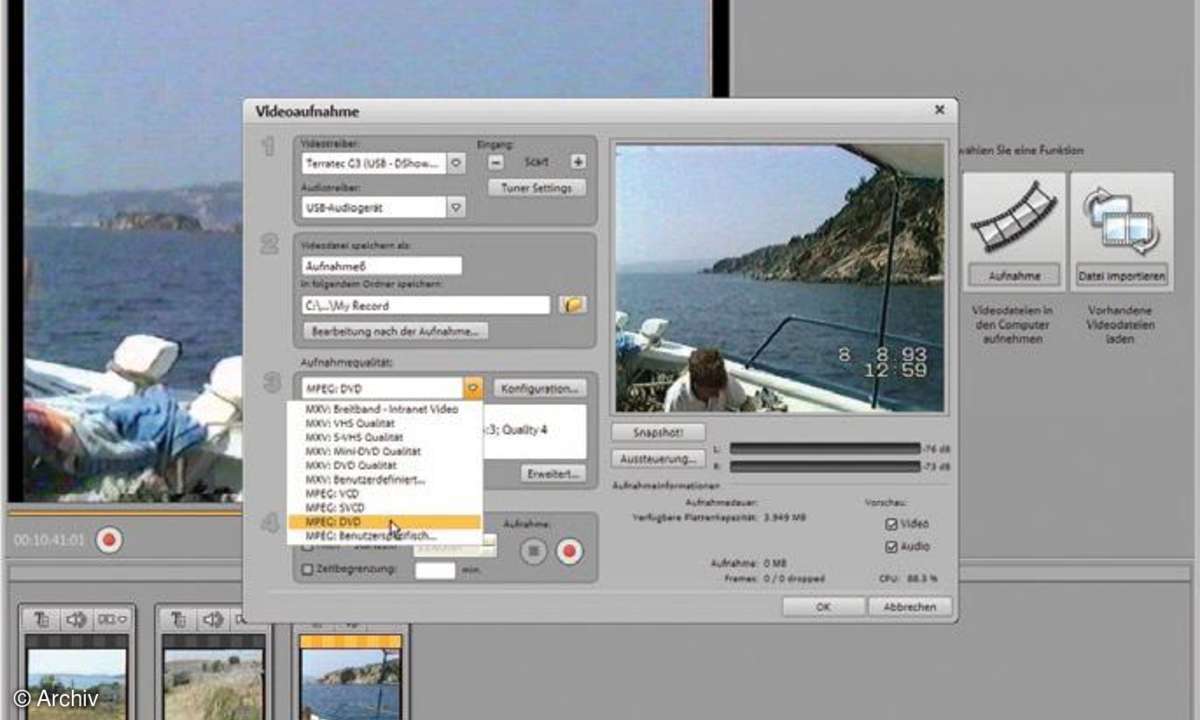Cancel with the Abbrechen button
The image size is (1200, 720).
point(910,607)
